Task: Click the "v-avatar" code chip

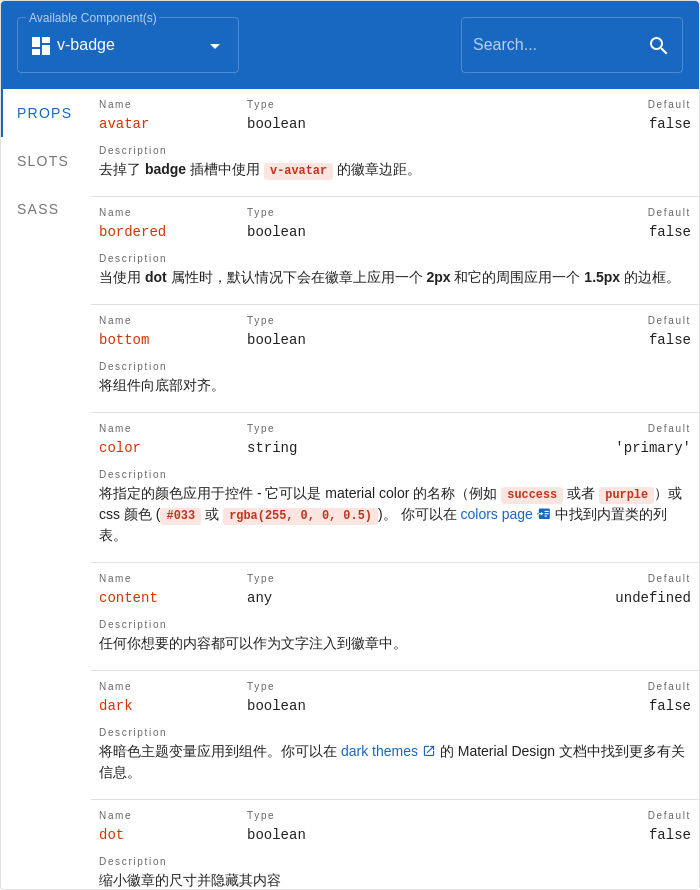Action: [x=298, y=170]
